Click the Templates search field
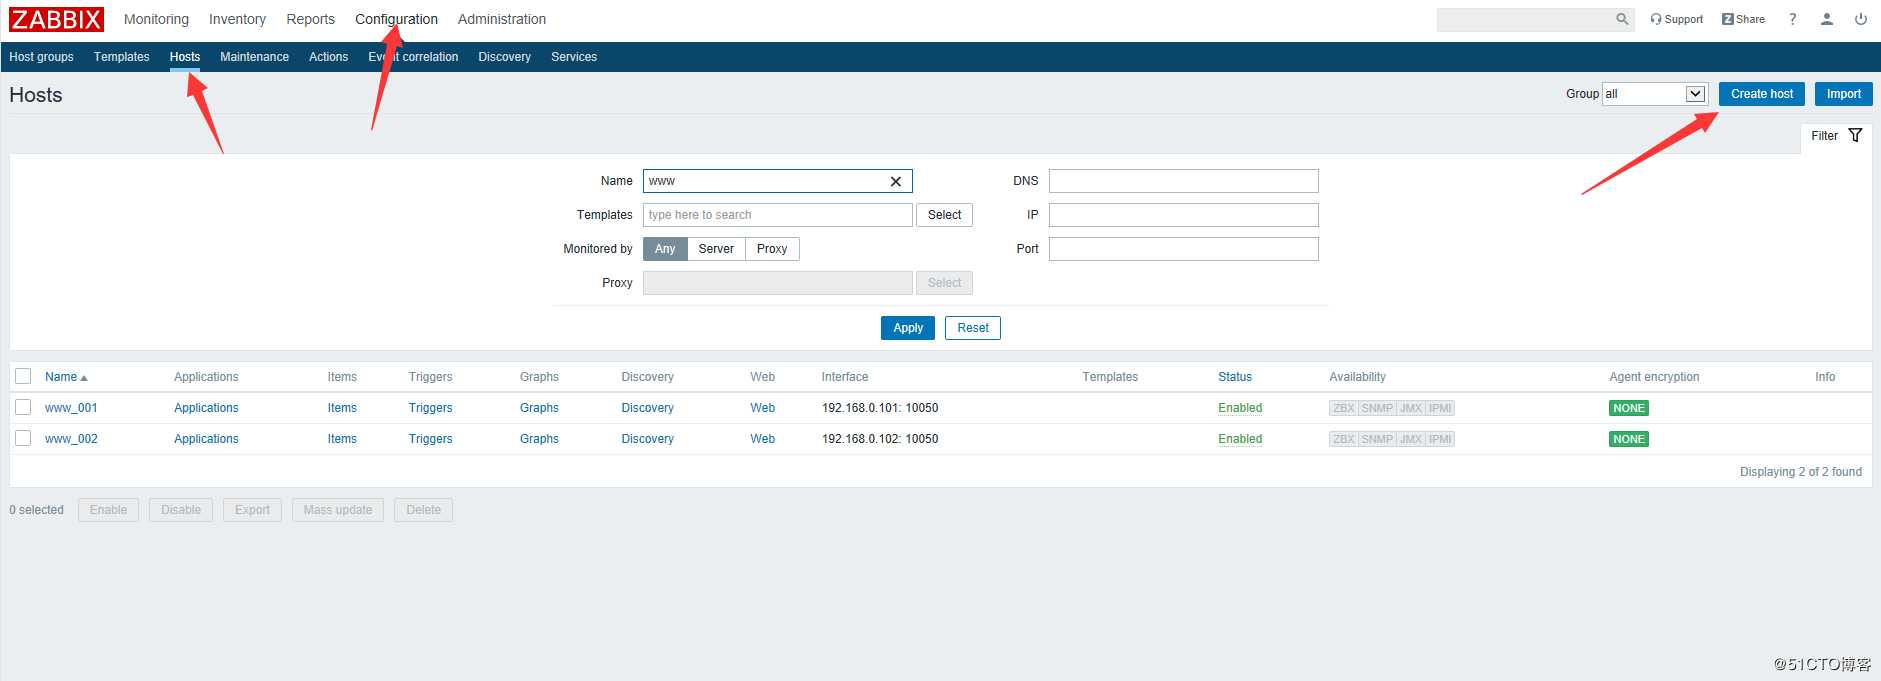The height and width of the screenshot is (681, 1881). [778, 215]
